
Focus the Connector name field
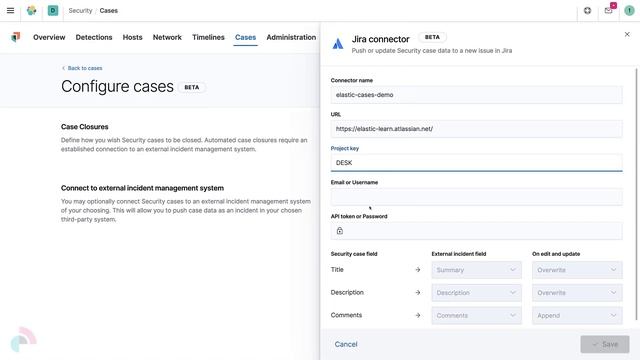point(476,95)
